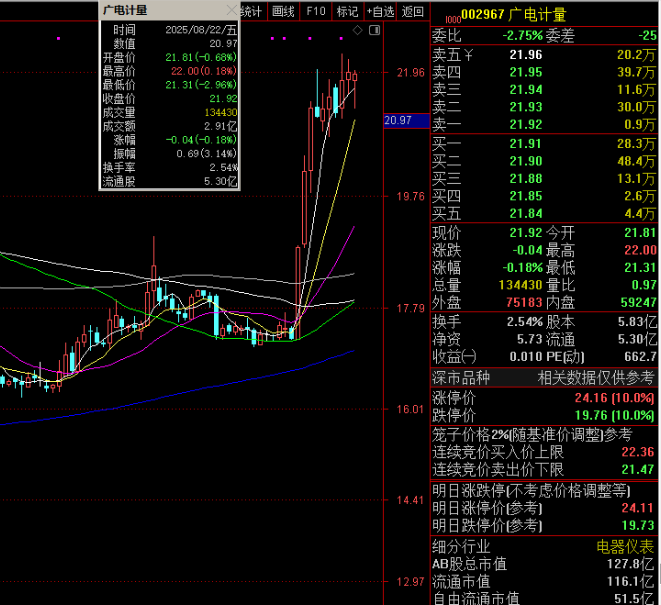Select the 买五 price 21.84

click(x=526, y=214)
